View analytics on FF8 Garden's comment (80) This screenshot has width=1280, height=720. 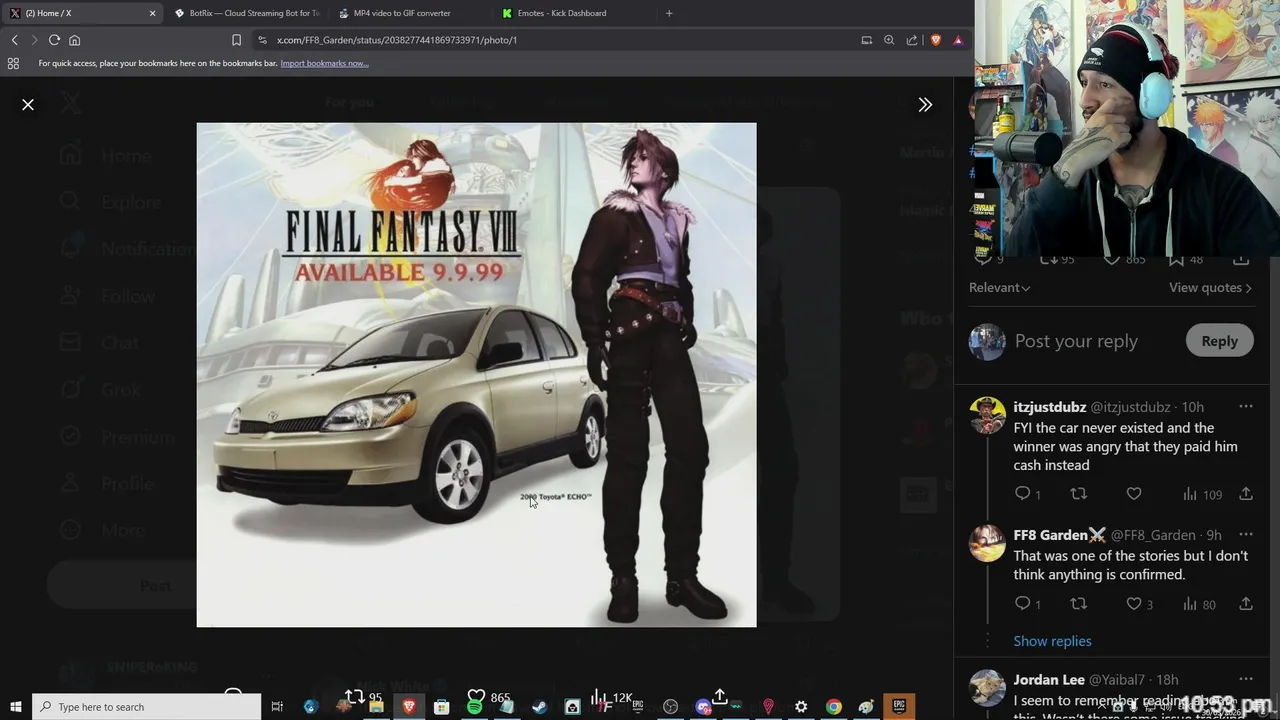[1199, 604]
